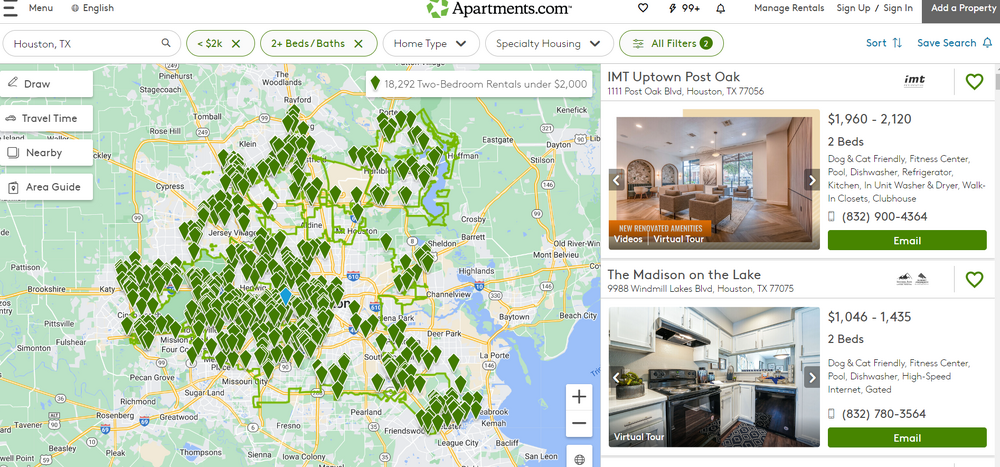This screenshot has width=1000, height=467.
Task: Save IMT Uptown Post Oak to favorites
Action: (x=974, y=82)
